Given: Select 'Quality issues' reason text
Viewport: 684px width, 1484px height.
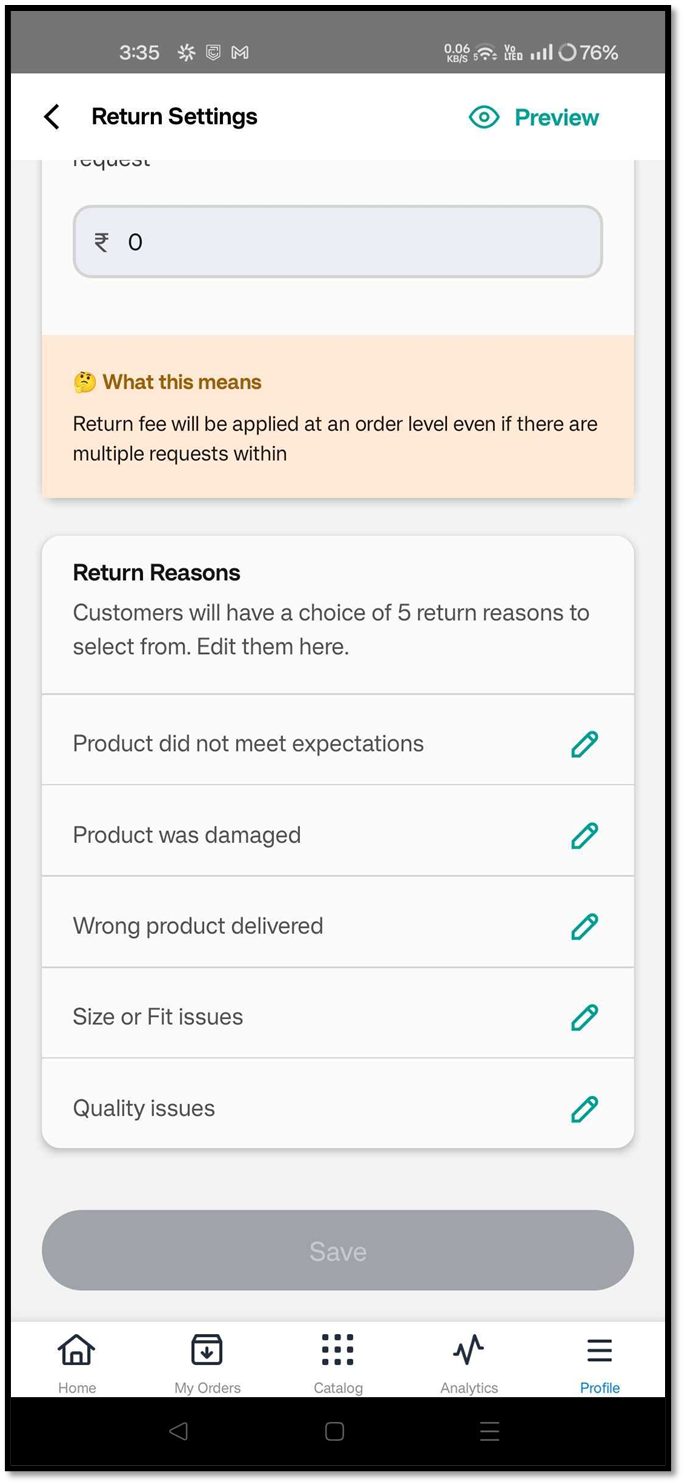Looking at the screenshot, I should (x=144, y=1108).
